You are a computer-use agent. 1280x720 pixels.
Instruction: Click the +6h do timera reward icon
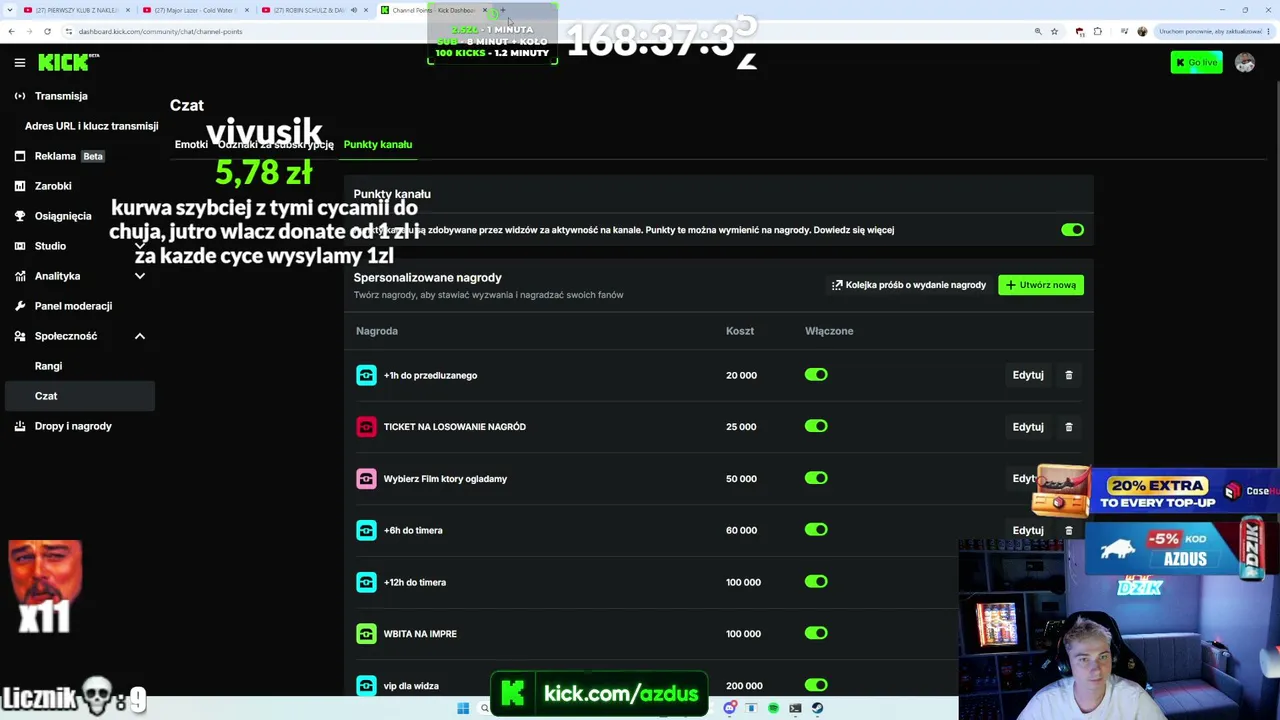tap(366, 530)
